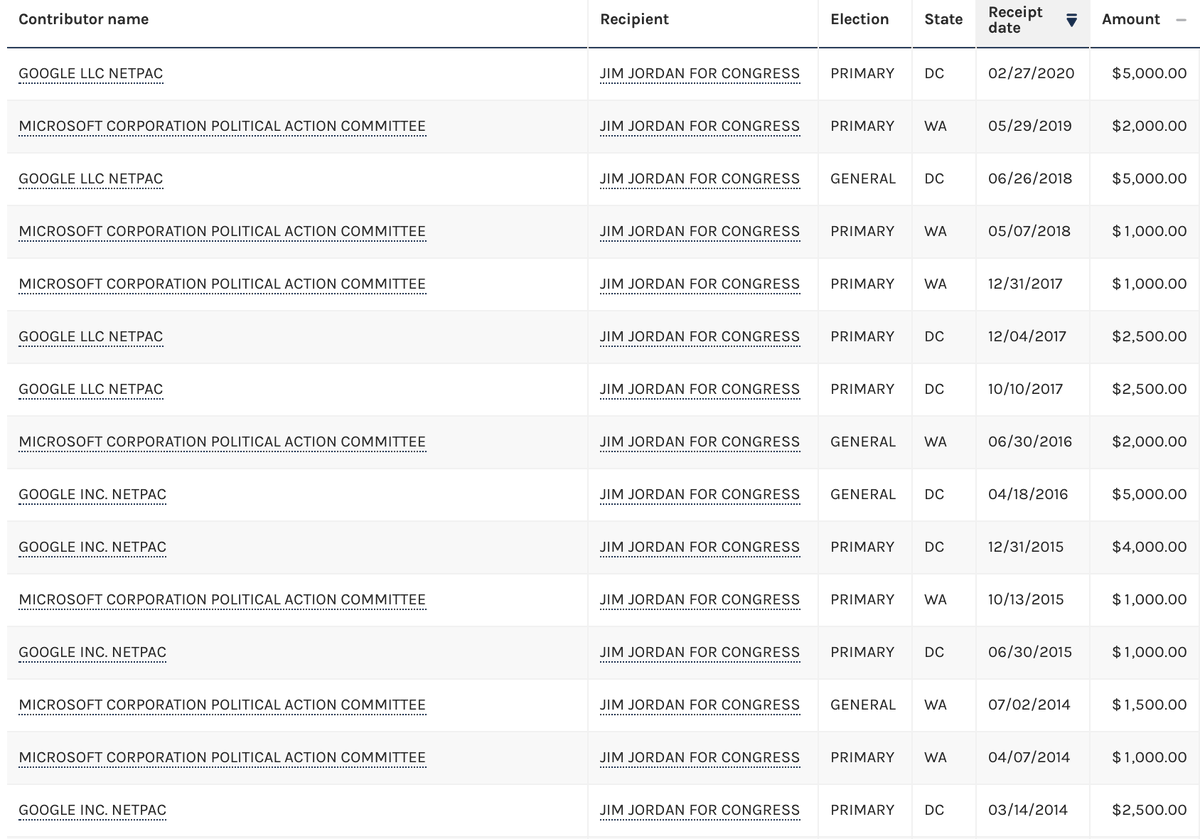Open Google Inc. NETPAC link dated 04/18/2016
This screenshot has width=1200, height=839.
93,494
